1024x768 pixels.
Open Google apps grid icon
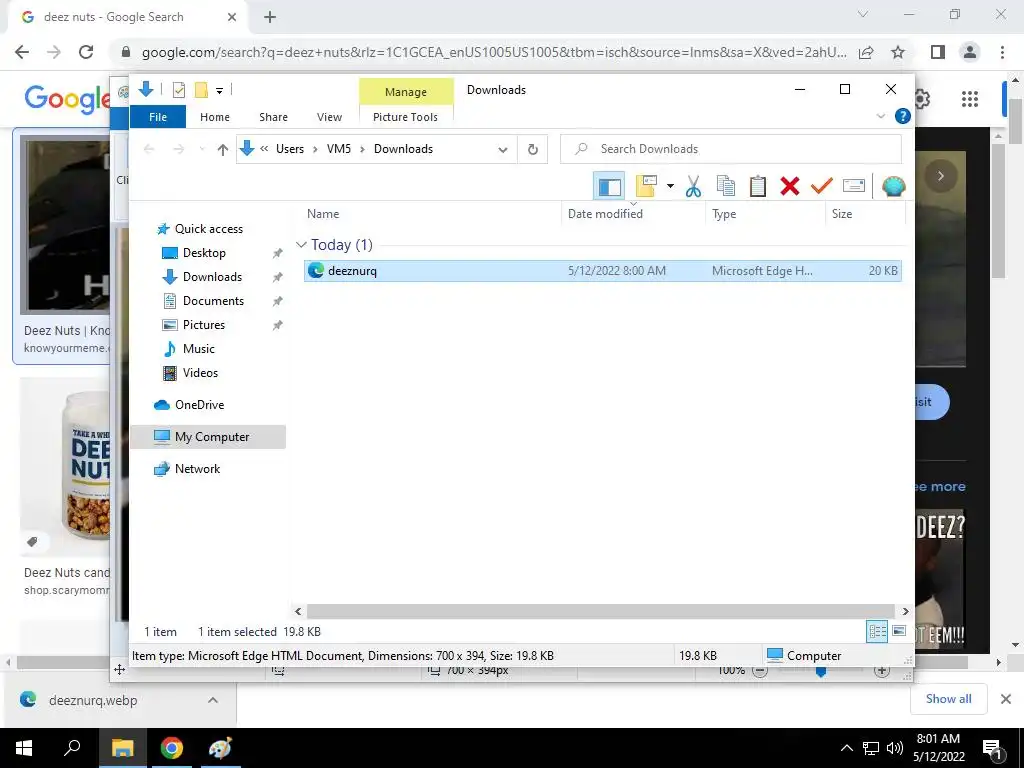point(970,99)
